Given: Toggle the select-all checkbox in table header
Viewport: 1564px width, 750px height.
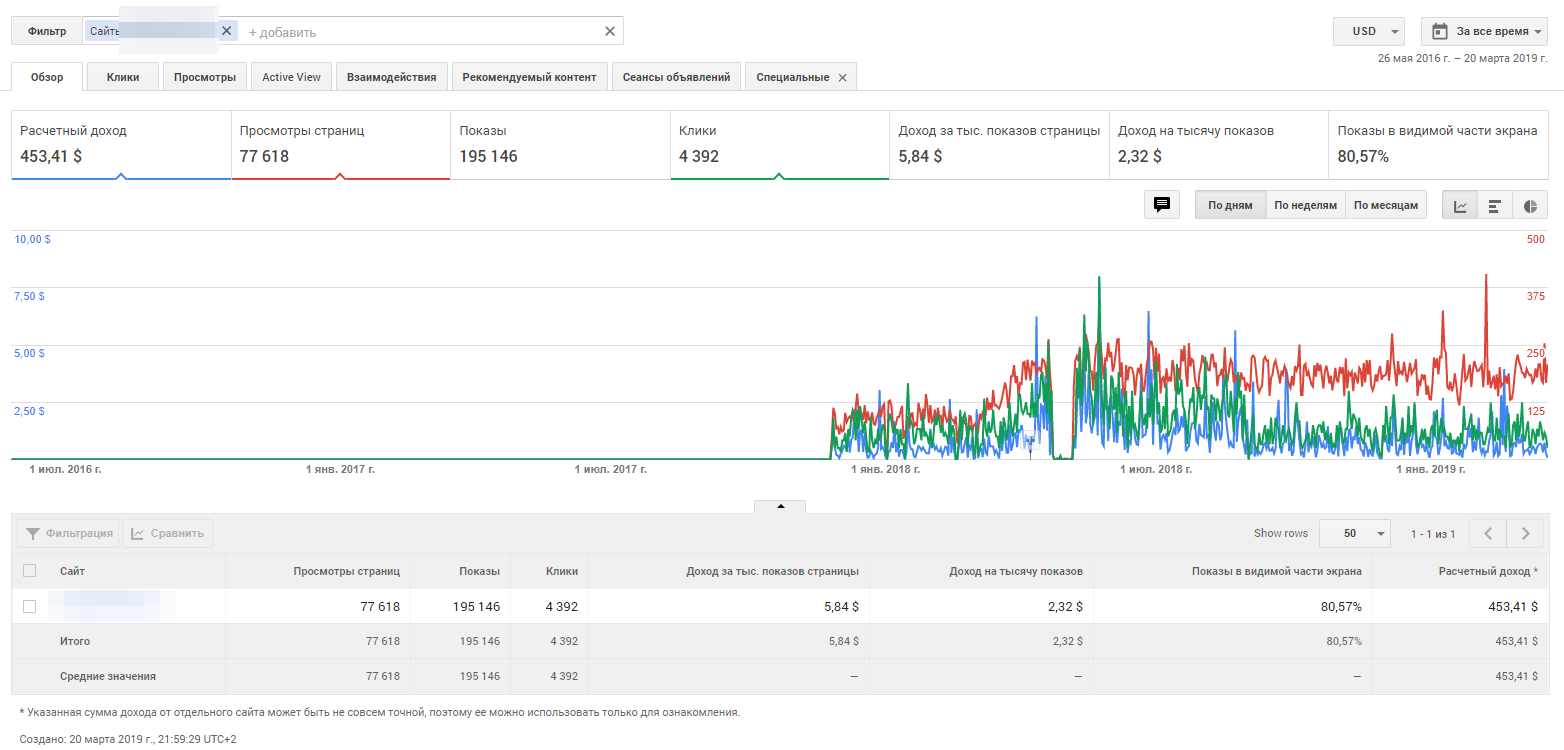Looking at the screenshot, I should [29, 571].
